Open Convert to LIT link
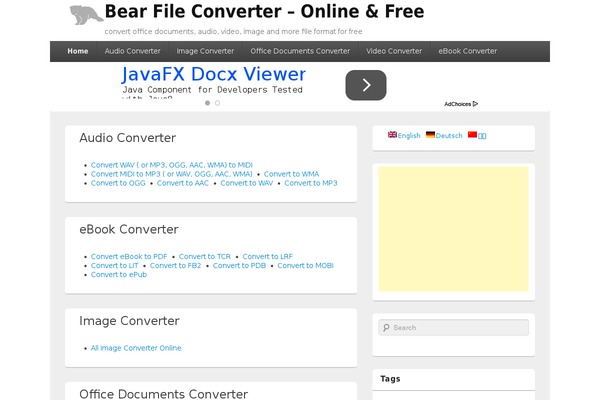The width and height of the screenshot is (600, 400). click(114, 265)
